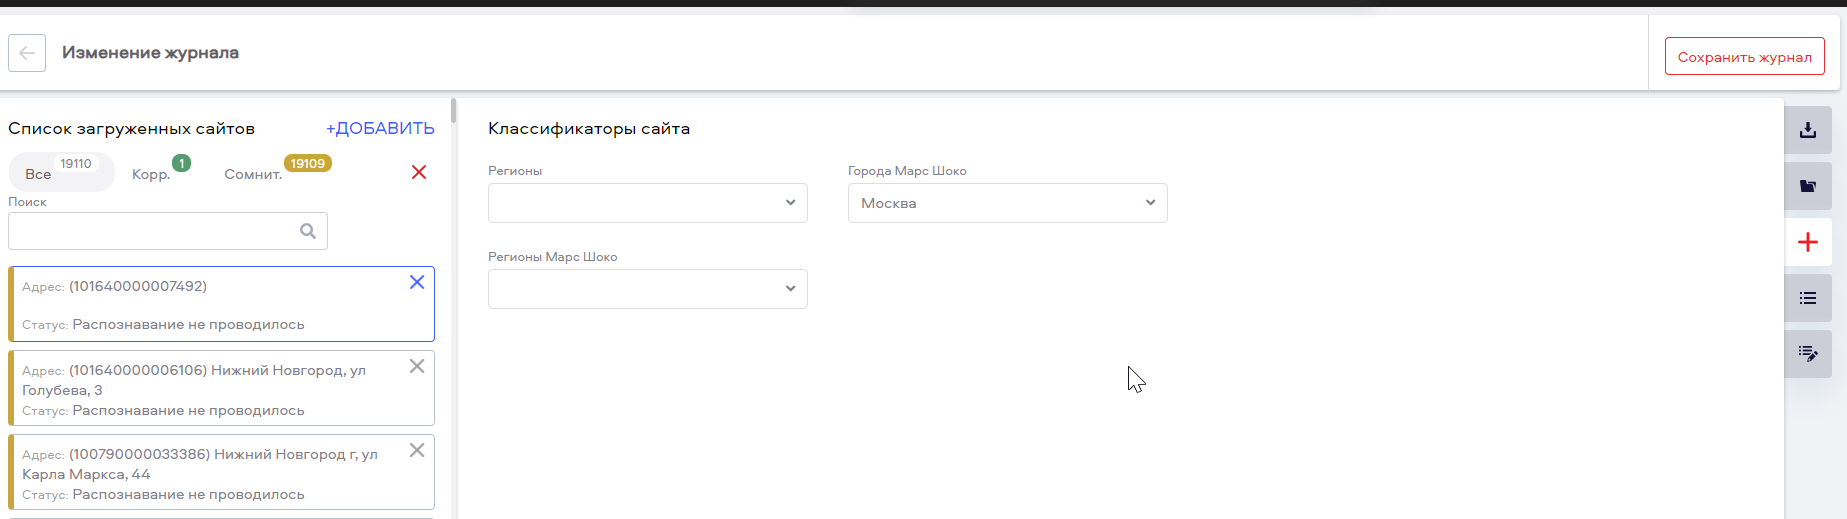Remove the Карла Маркса, 44 site entry

point(417,450)
